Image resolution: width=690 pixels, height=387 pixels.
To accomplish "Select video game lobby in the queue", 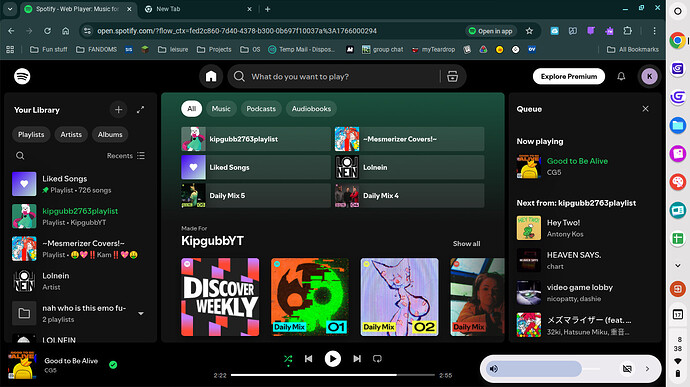I will pyautogui.click(x=585, y=293).
